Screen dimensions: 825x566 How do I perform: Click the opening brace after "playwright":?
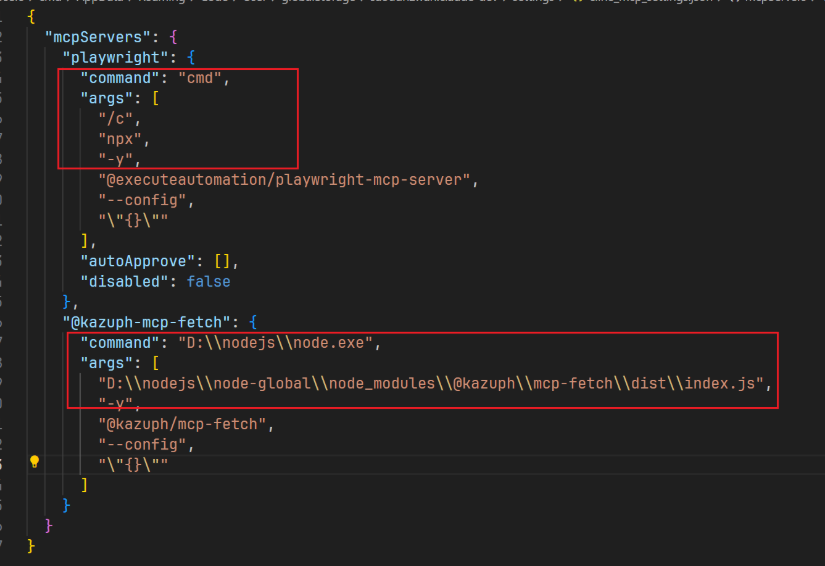191,58
